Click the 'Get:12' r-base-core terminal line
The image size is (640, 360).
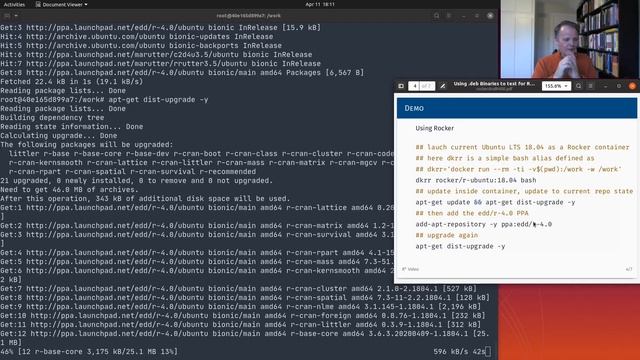(x=245, y=333)
